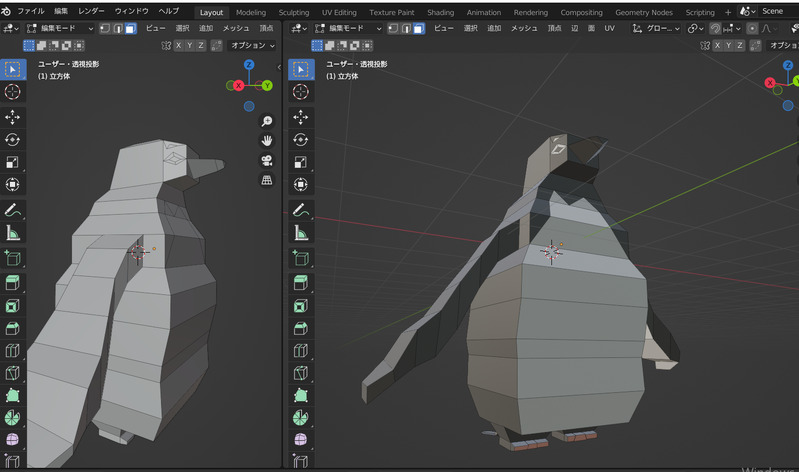Click the pan hand icon in left viewport

pyautogui.click(x=267, y=140)
